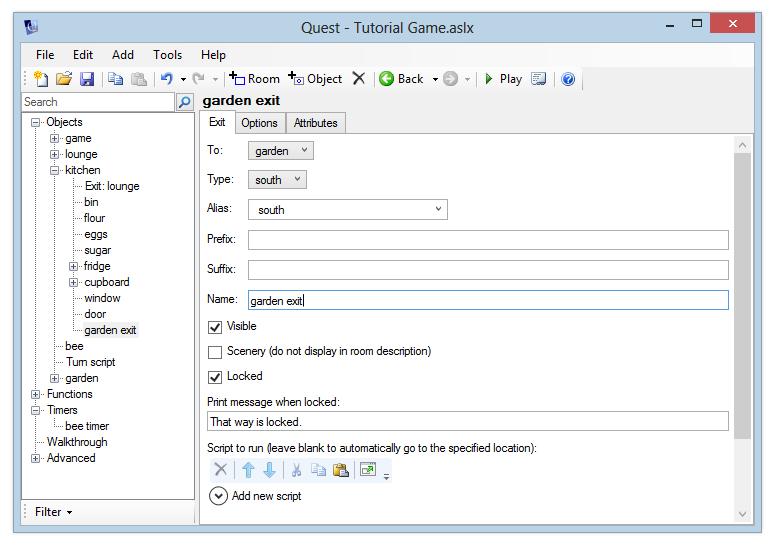Image resolution: width=775 pixels, height=548 pixels.
Task: Open the Undo history dropdown arrow
Action: [183, 79]
